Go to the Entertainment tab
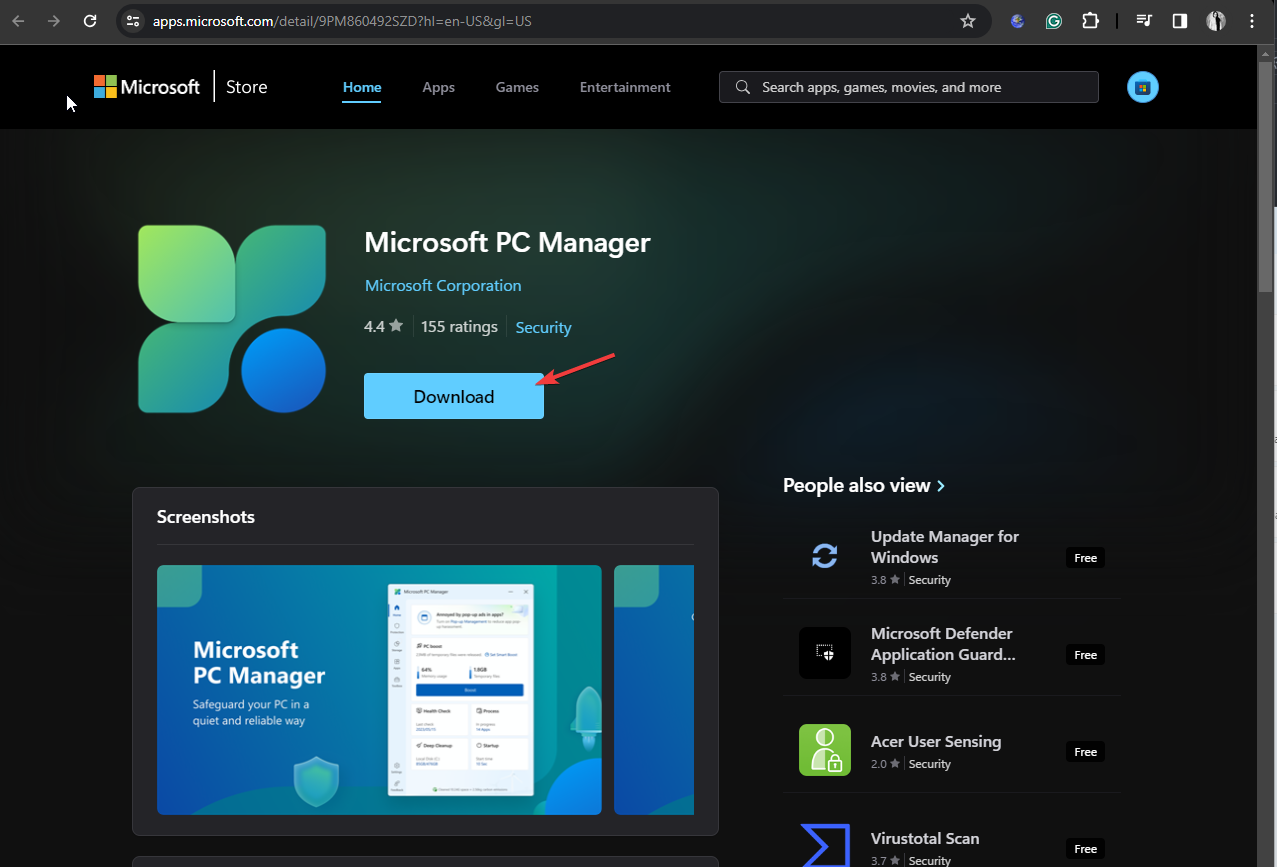Viewport: 1277px width, 867px height. [x=625, y=88]
